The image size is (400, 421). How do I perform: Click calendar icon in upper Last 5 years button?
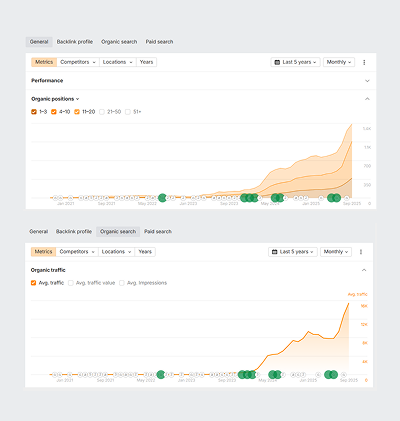277,62
